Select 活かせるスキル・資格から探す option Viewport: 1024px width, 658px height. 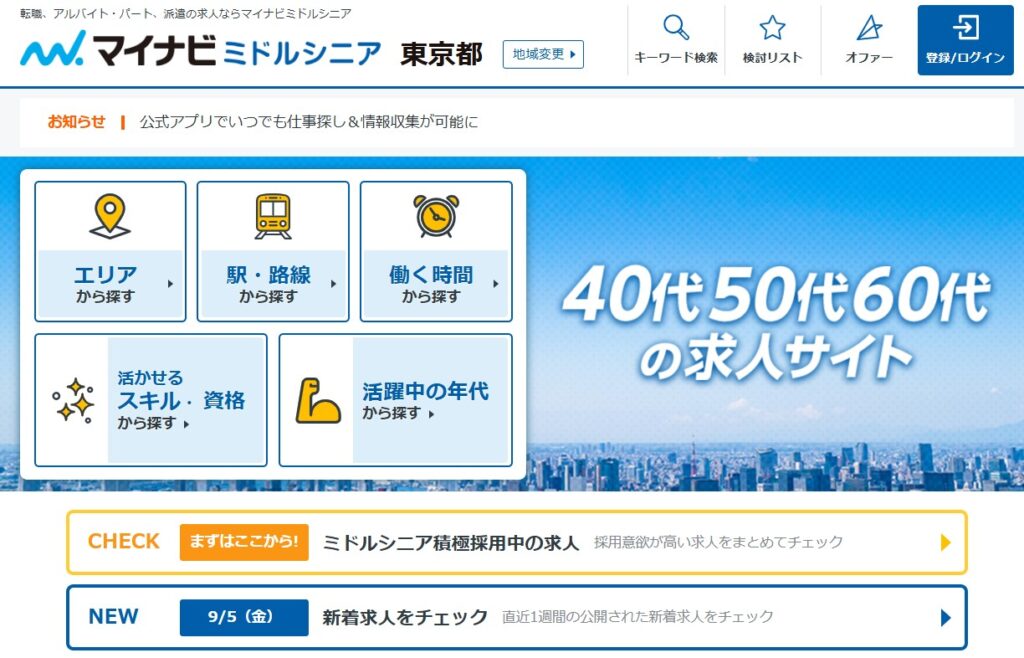pyautogui.click(x=151, y=400)
